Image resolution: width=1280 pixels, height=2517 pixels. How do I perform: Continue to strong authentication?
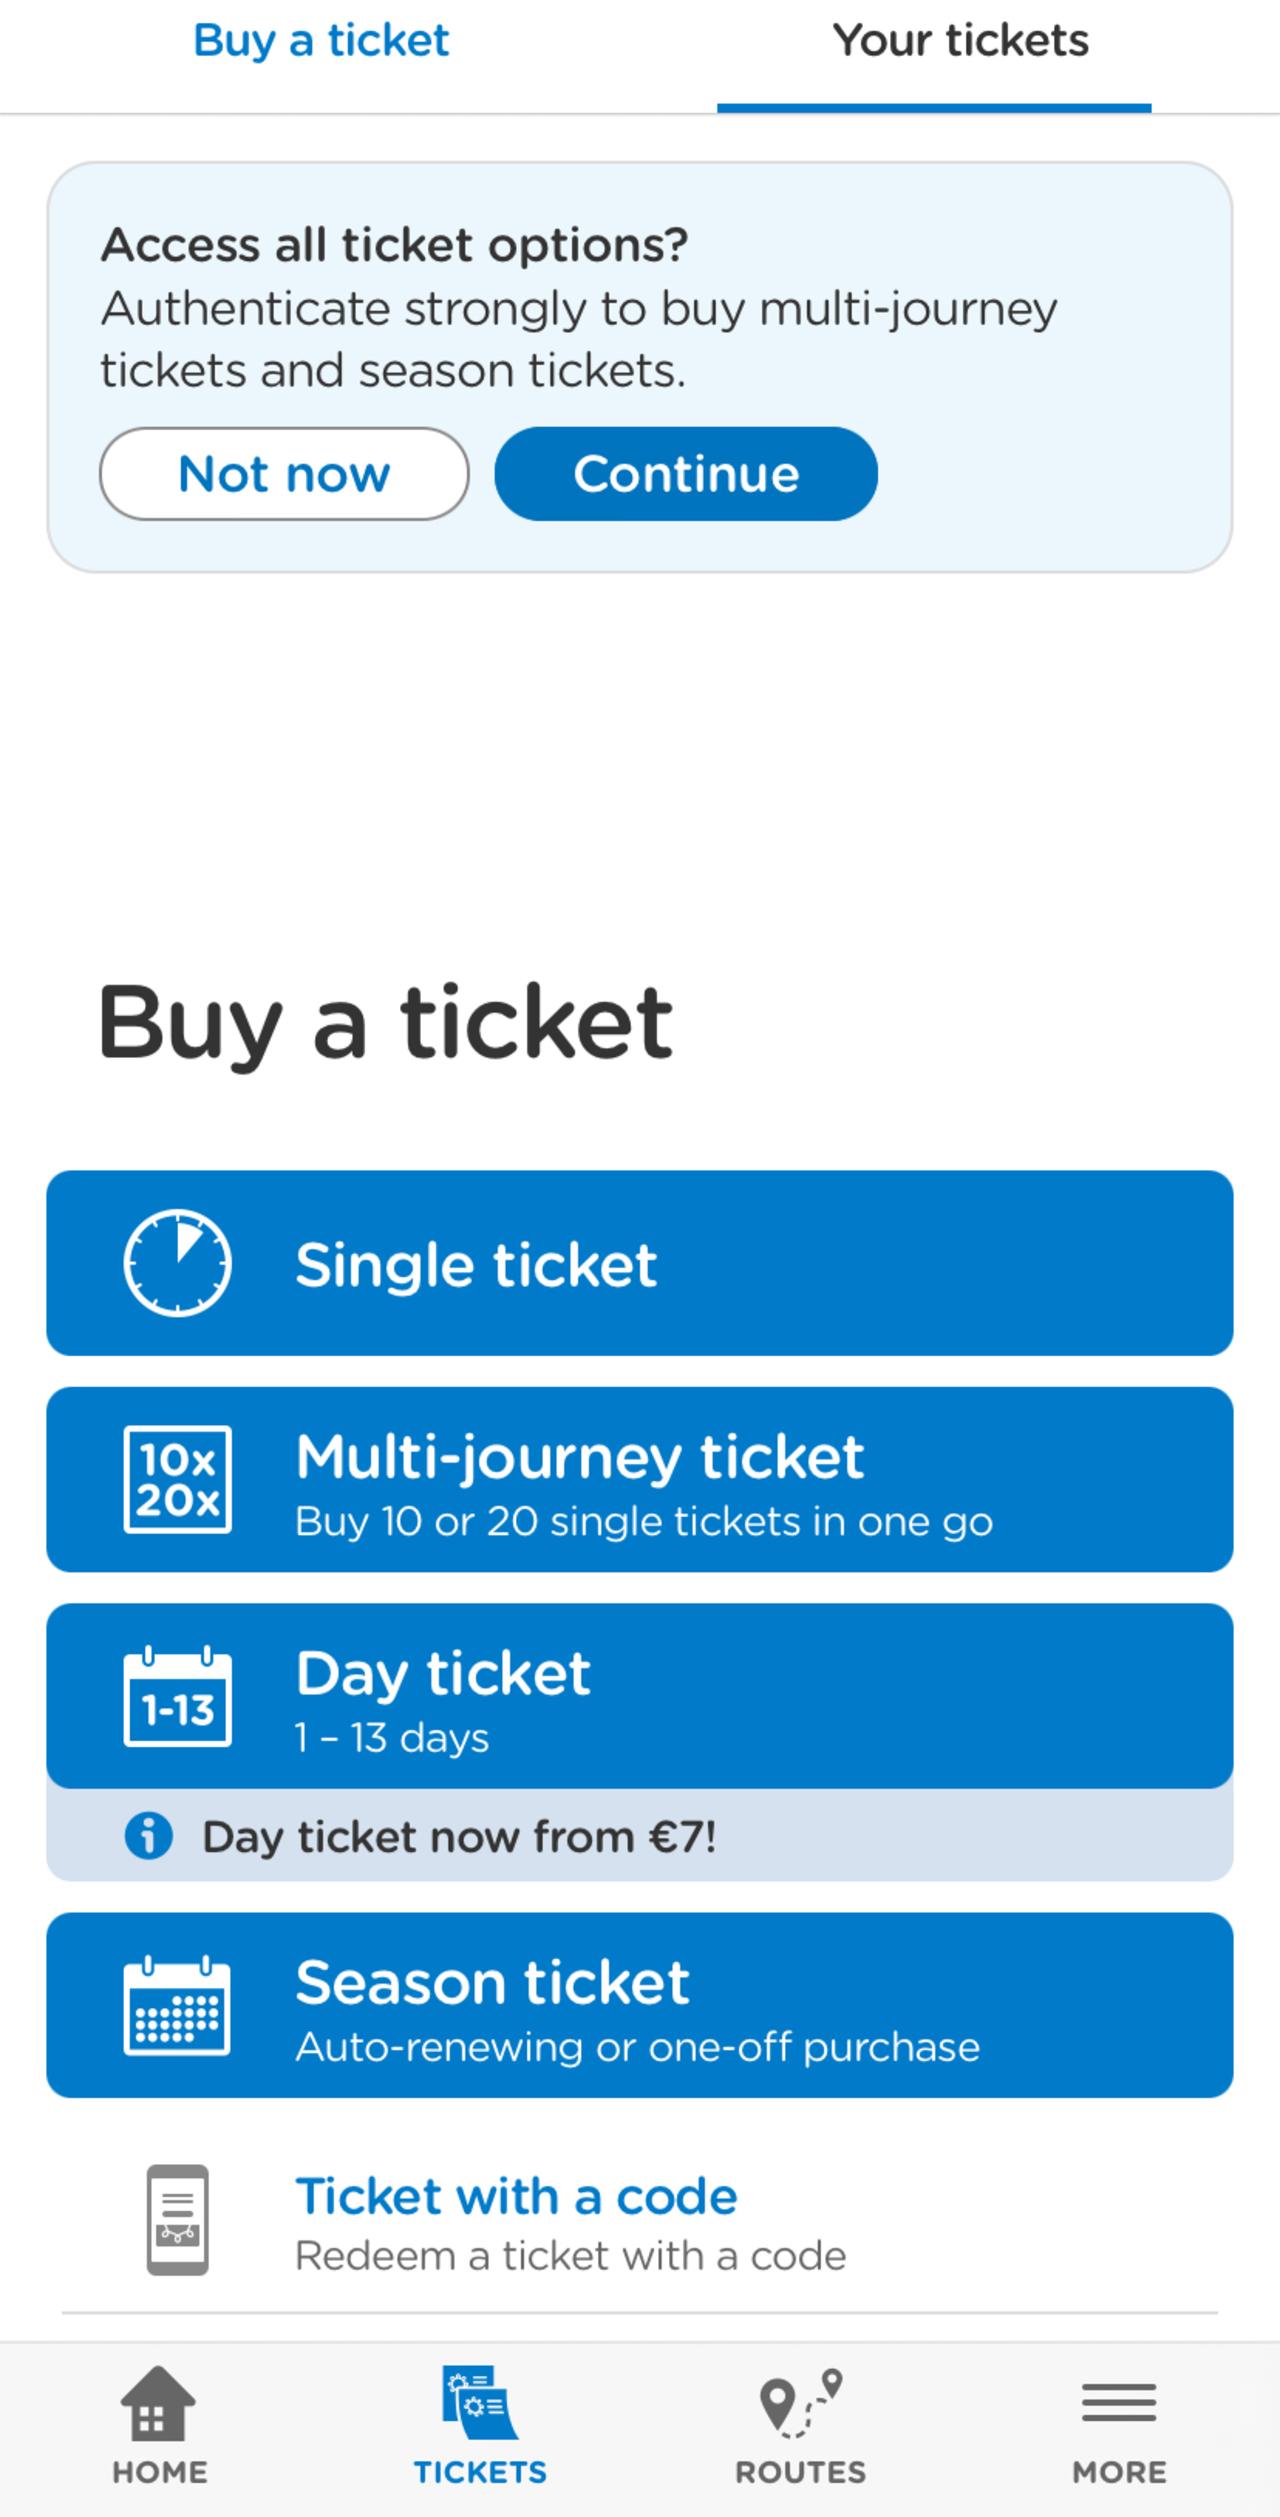click(x=686, y=474)
